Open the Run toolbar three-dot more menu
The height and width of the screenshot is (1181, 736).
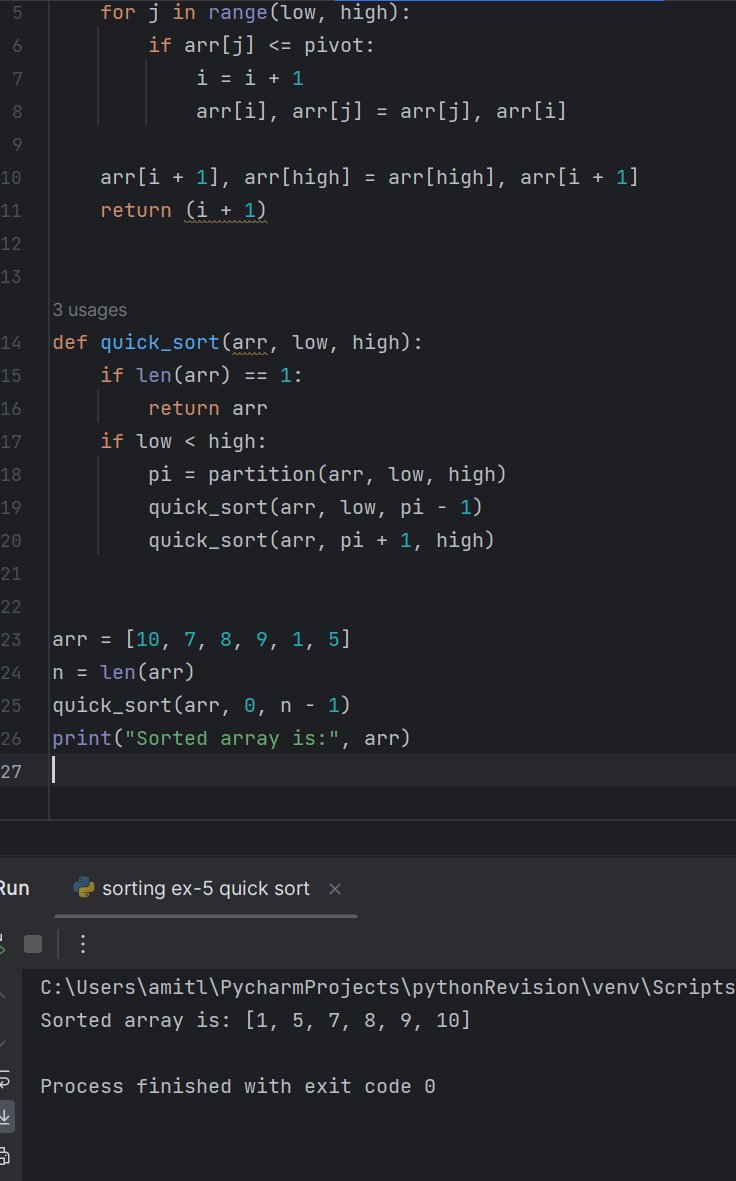pos(83,944)
